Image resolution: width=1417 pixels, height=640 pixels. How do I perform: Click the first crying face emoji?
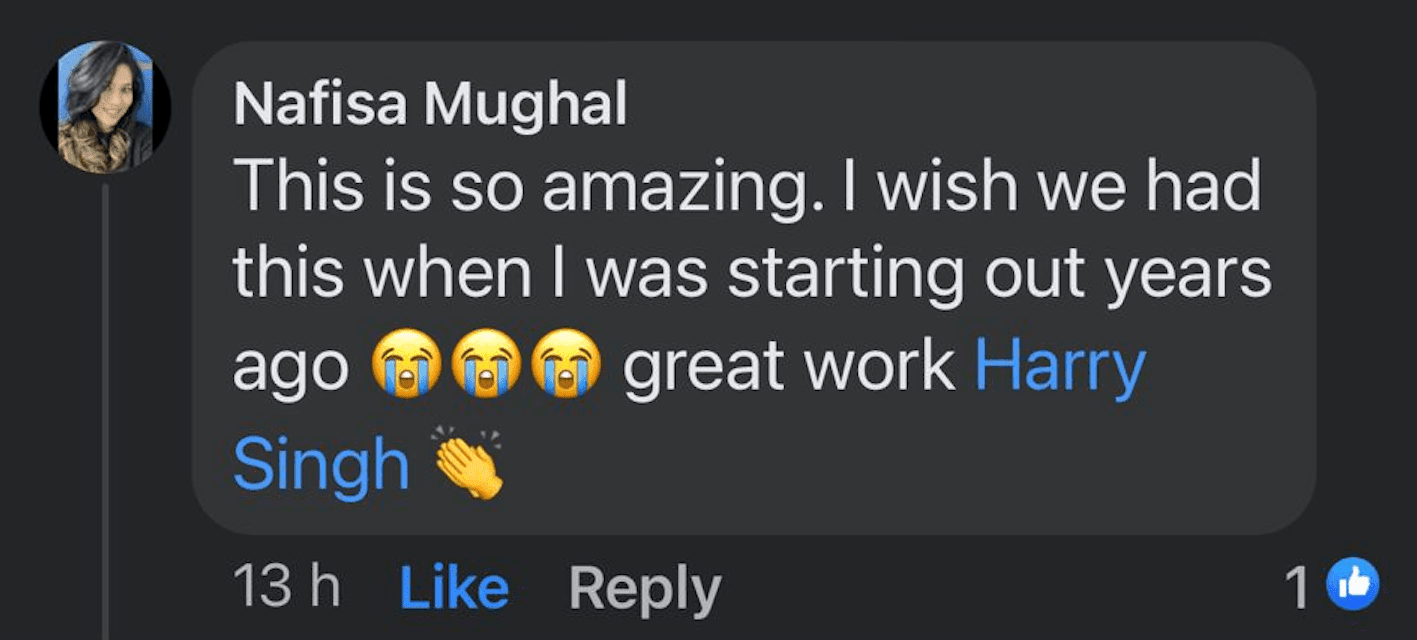click(x=406, y=368)
